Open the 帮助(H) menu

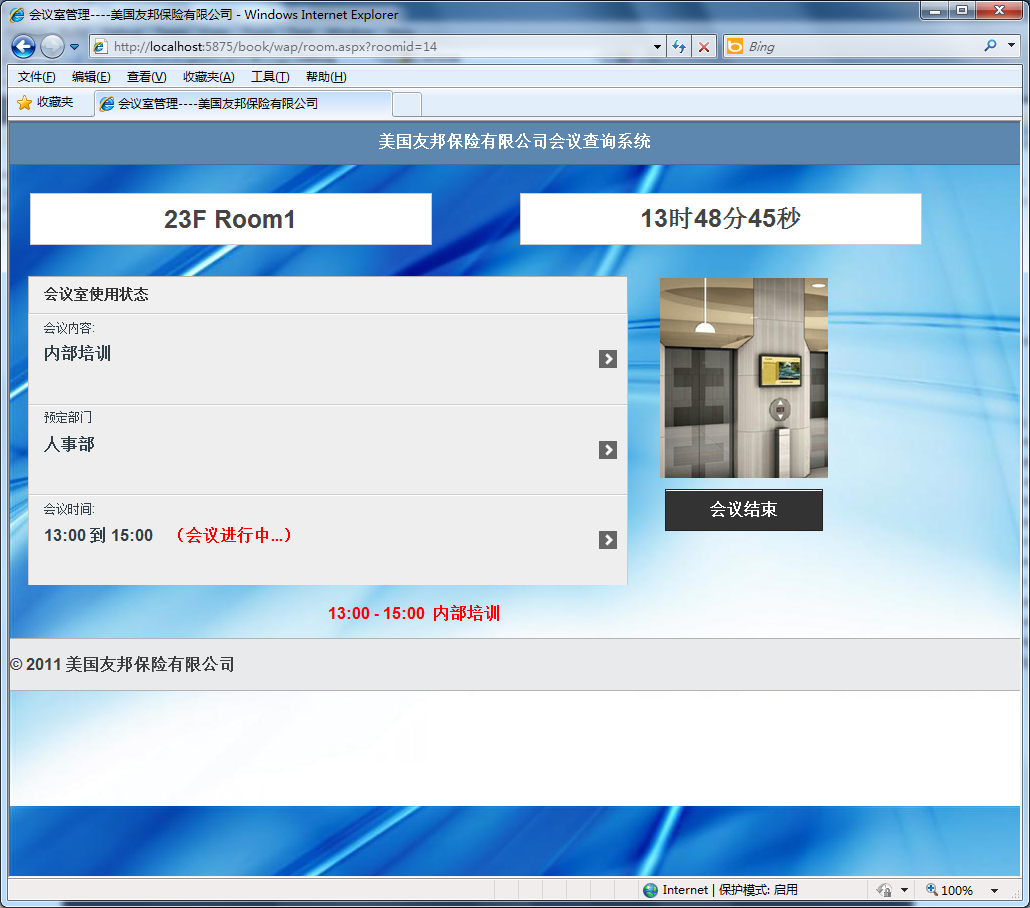(326, 77)
